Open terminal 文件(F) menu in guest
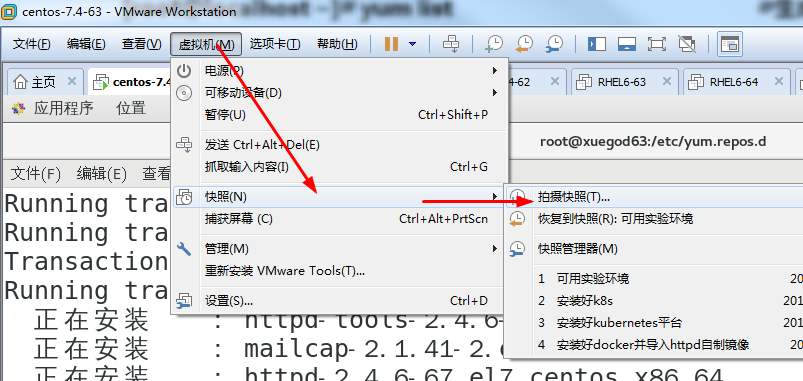The width and height of the screenshot is (803, 381). pyautogui.click(x=35, y=174)
